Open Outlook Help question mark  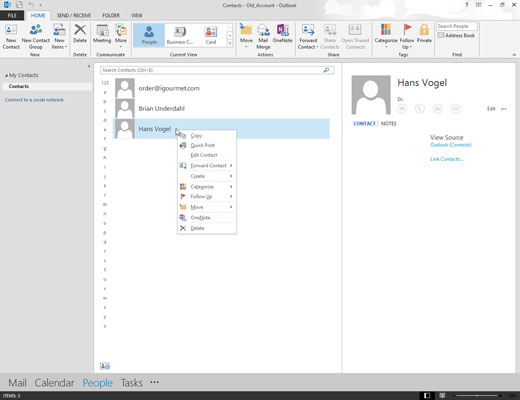467,5
